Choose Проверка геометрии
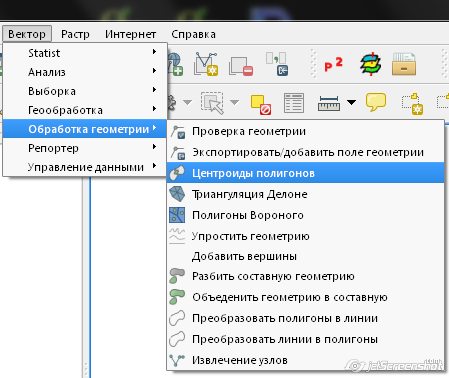This screenshot has width=449, height=378. pyautogui.click(x=305, y=131)
